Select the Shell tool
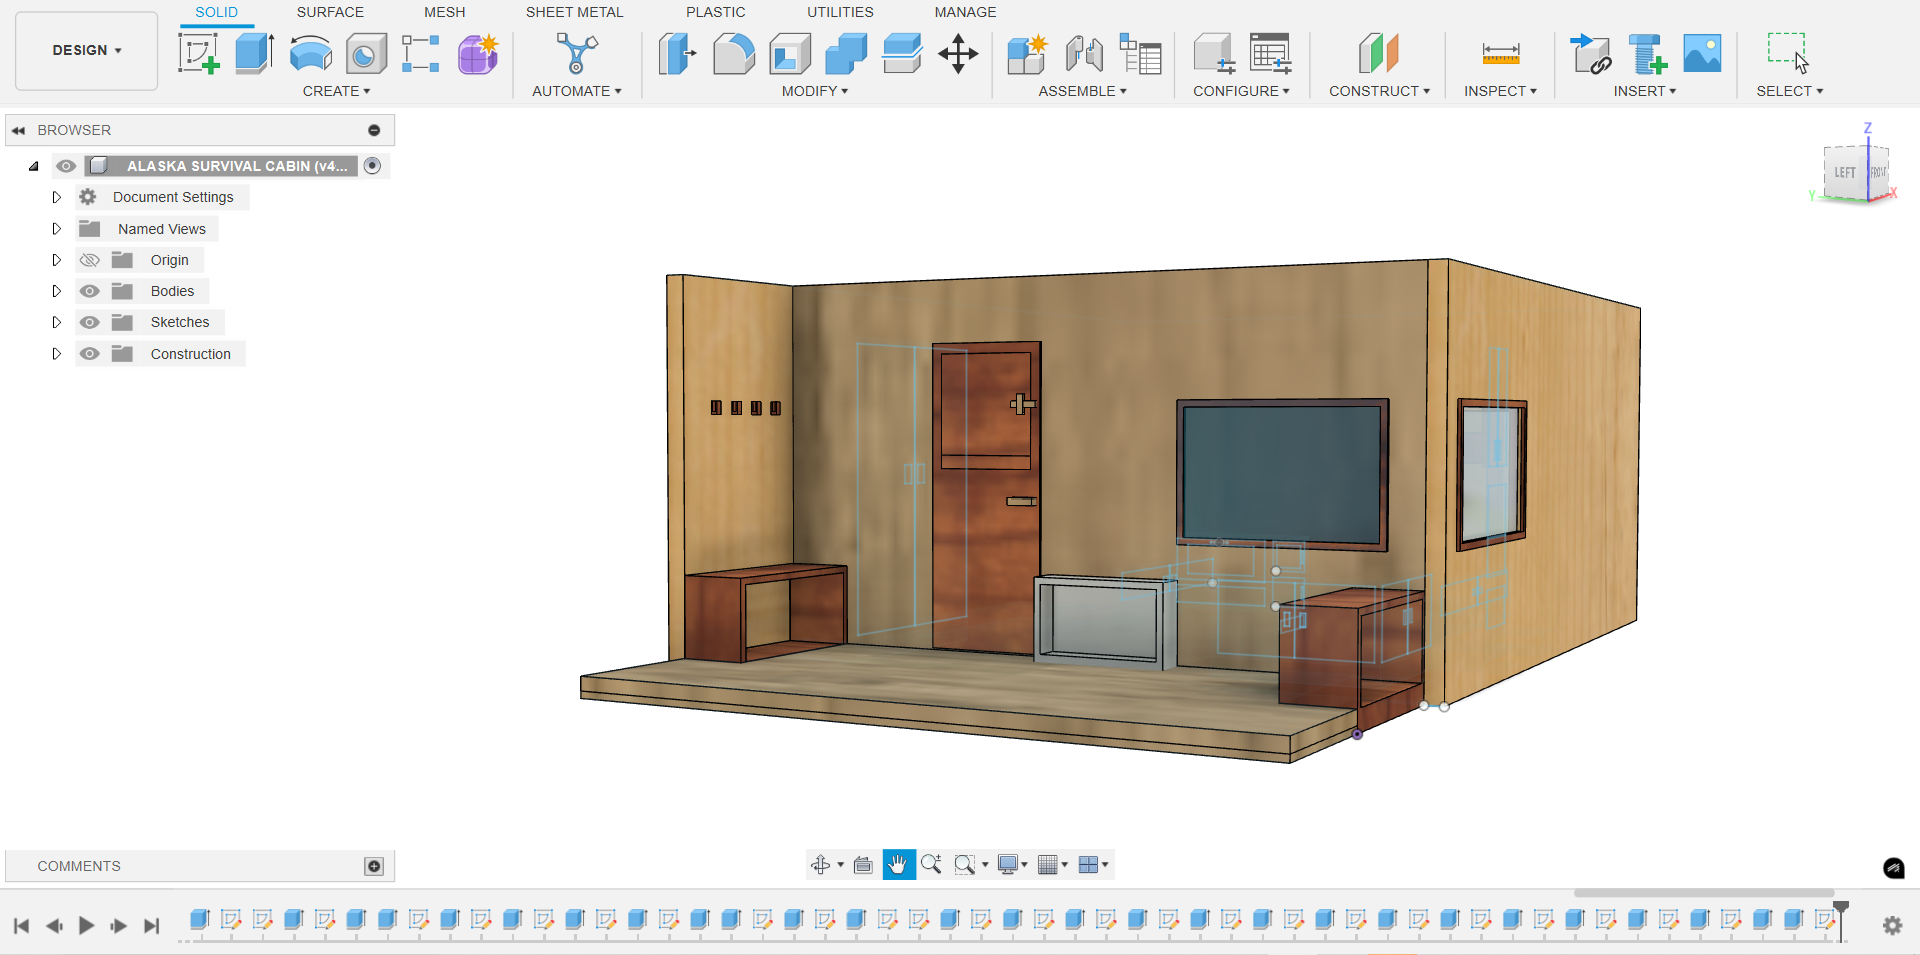 click(x=790, y=53)
